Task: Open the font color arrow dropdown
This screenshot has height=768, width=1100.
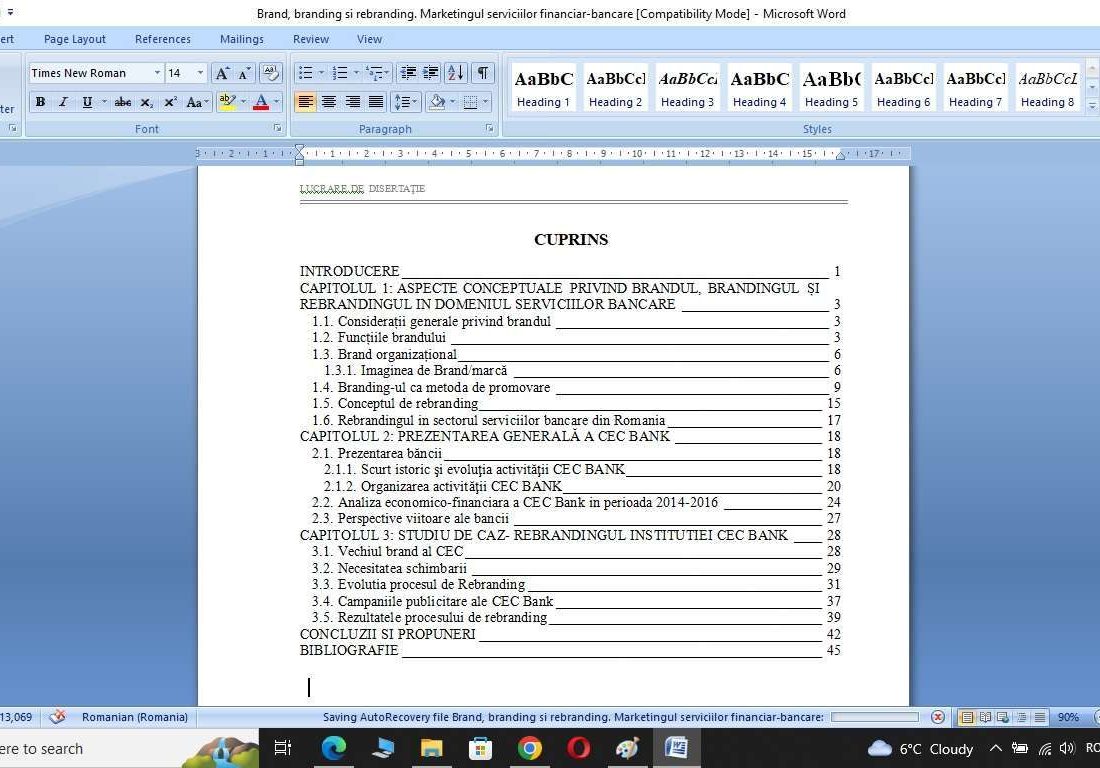Action: [276, 102]
